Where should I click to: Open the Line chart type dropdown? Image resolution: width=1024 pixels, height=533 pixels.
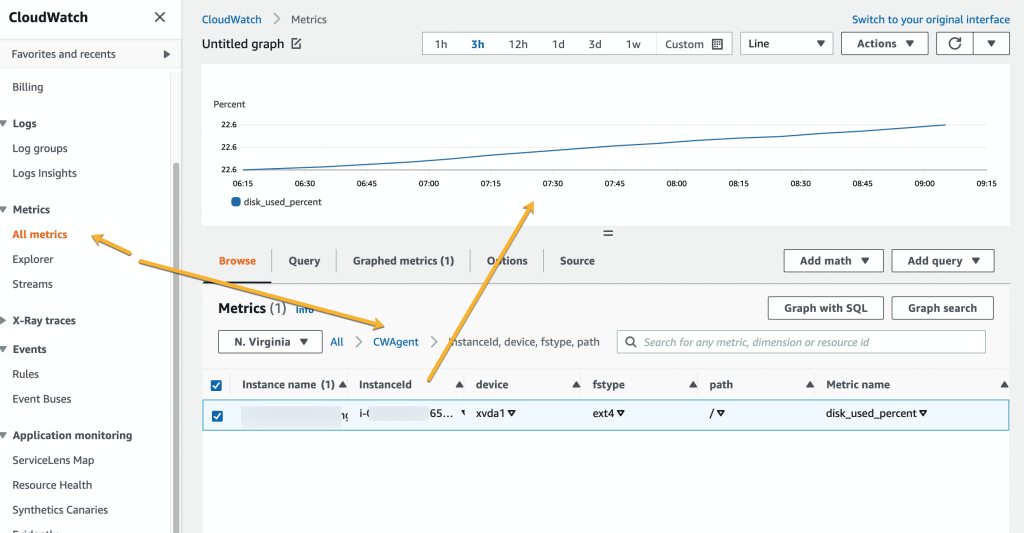[786, 44]
